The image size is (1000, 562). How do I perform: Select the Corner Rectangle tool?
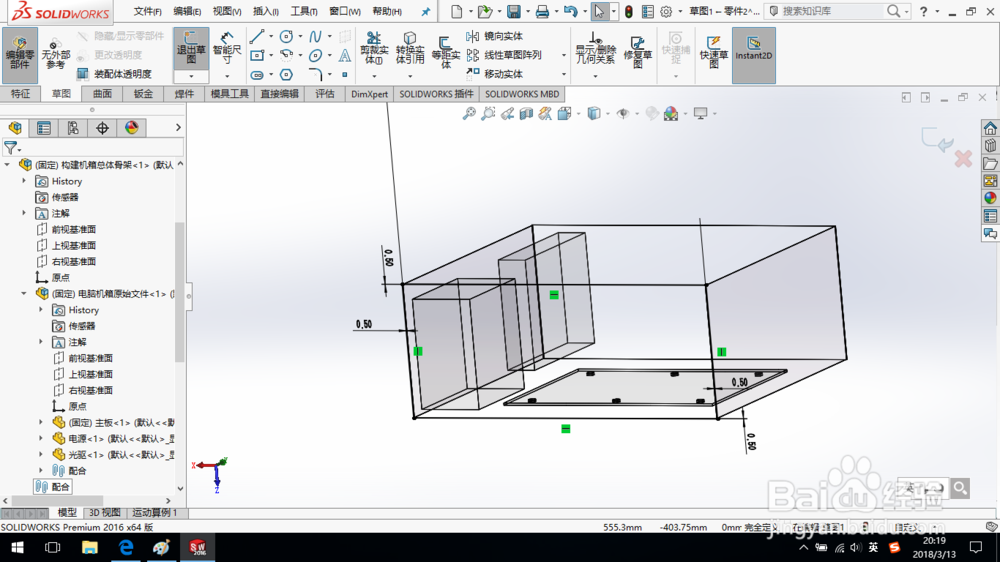(x=257, y=55)
